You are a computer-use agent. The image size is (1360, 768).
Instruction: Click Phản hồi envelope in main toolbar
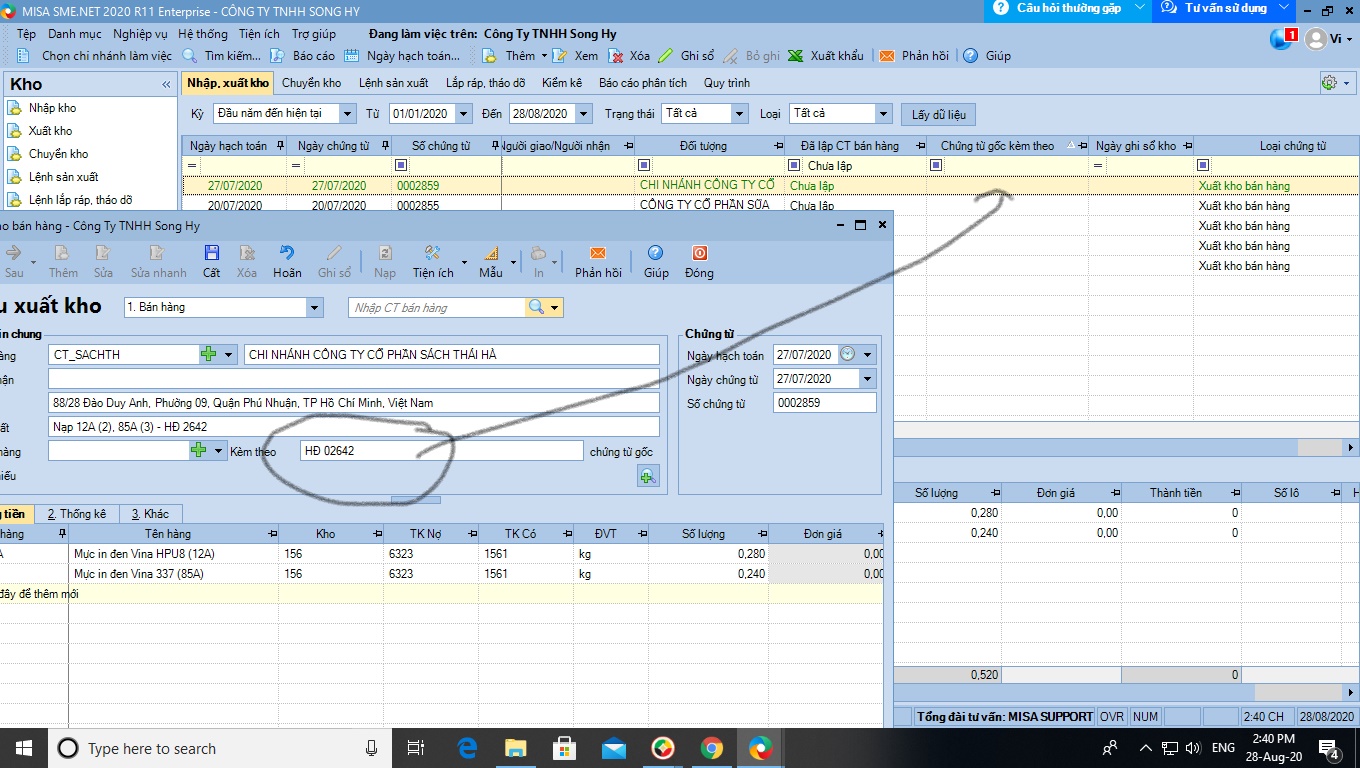tap(887, 56)
